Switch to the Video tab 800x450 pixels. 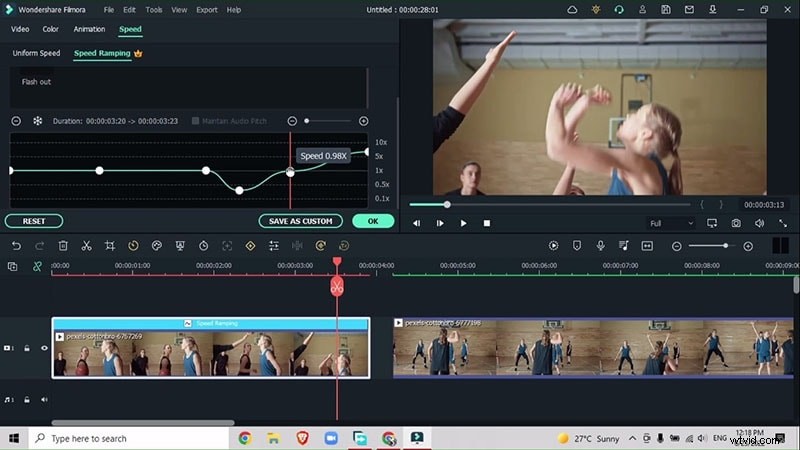click(x=20, y=29)
